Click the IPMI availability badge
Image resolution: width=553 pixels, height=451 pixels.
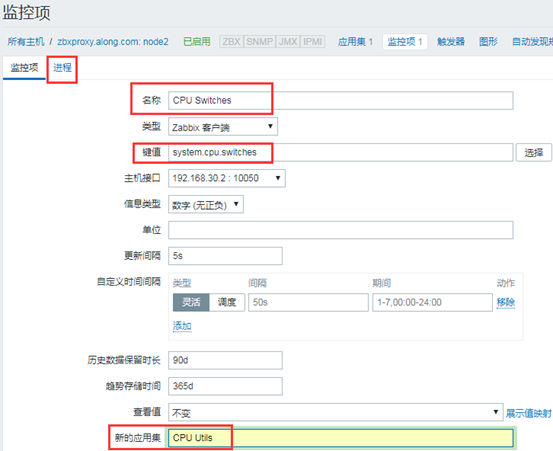click(x=312, y=42)
